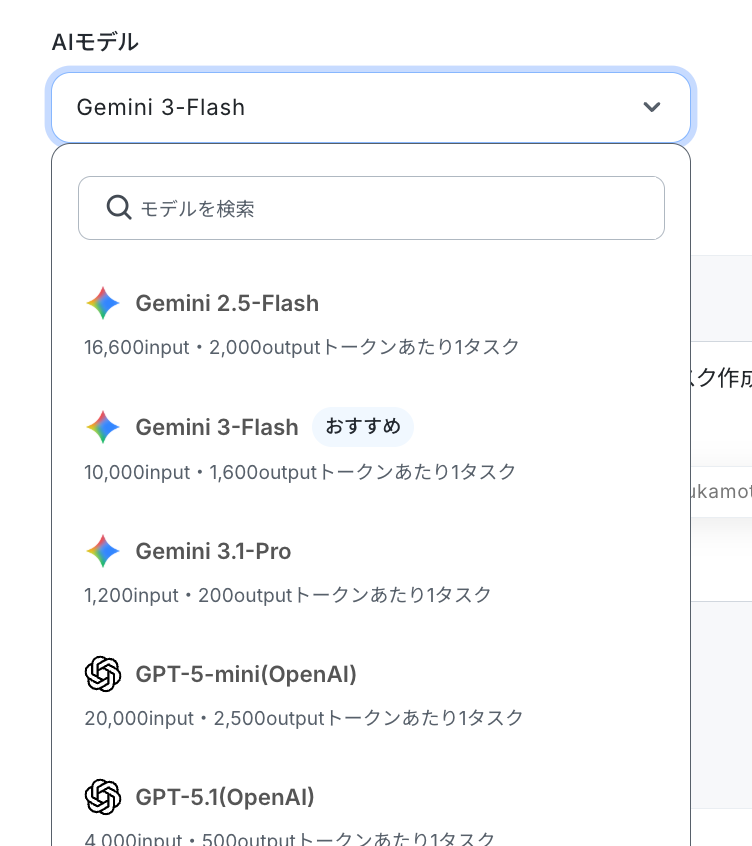Click the おすすめ badge next to Gemini 3-Flash

coord(363,427)
